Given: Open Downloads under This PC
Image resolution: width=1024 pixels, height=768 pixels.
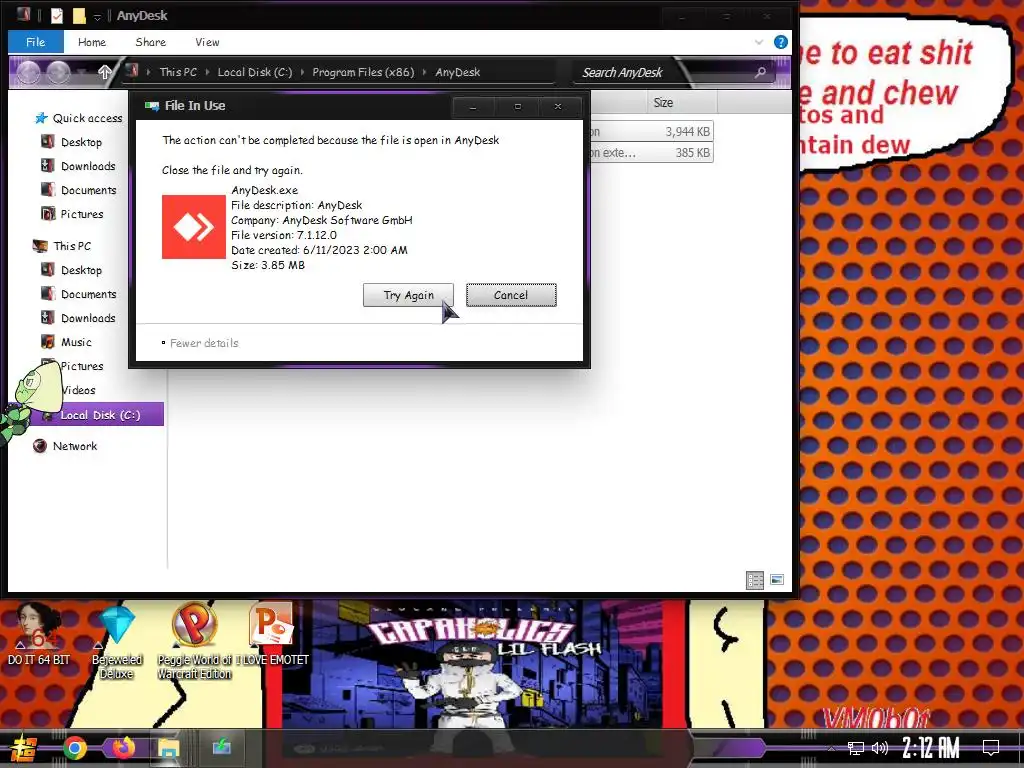Looking at the screenshot, I should (x=88, y=318).
